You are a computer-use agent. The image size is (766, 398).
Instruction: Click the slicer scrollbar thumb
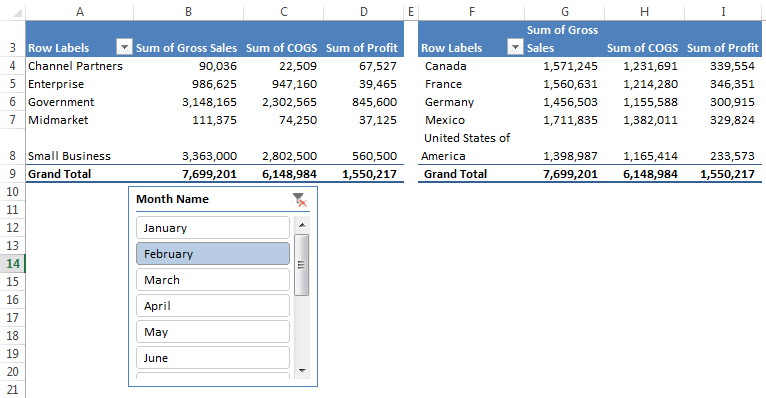pos(302,265)
